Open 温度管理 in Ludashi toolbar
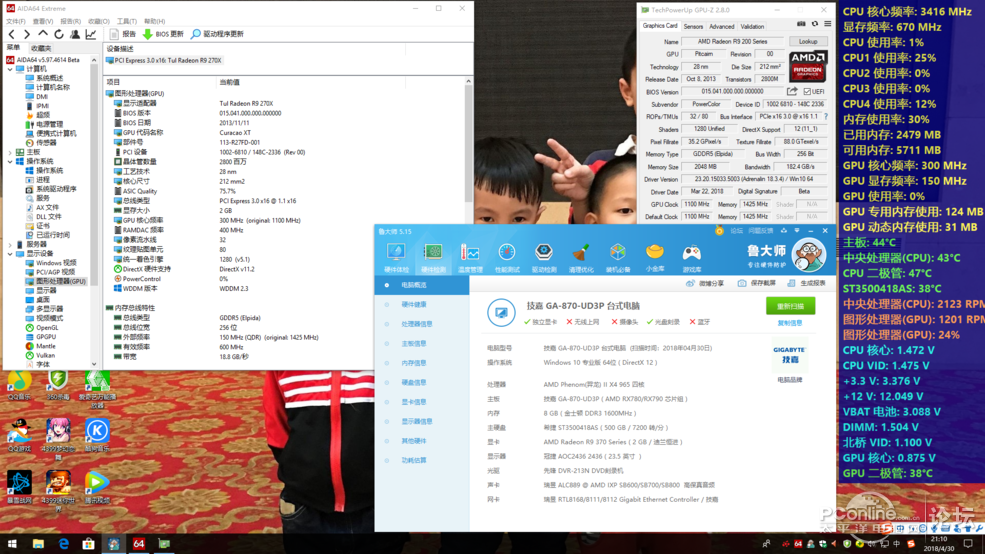 (470, 258)
